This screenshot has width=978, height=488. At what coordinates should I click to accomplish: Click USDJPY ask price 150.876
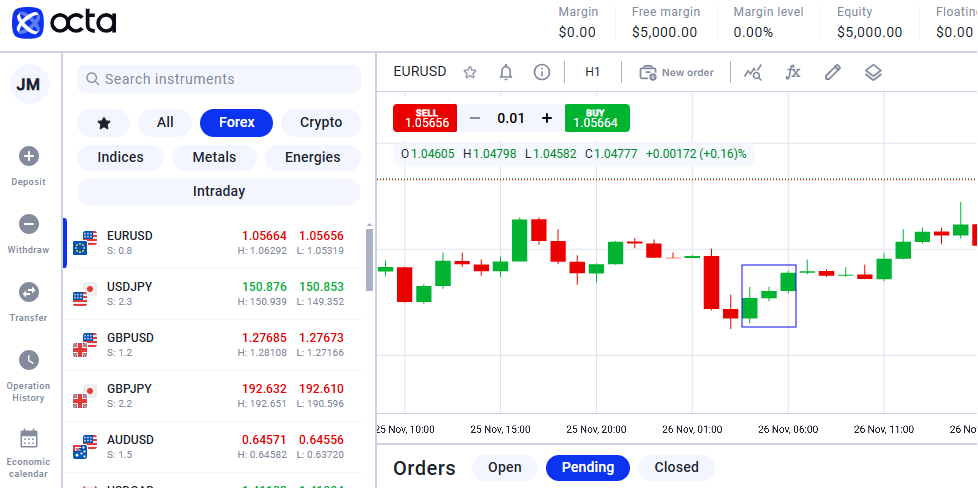[264, 287]
